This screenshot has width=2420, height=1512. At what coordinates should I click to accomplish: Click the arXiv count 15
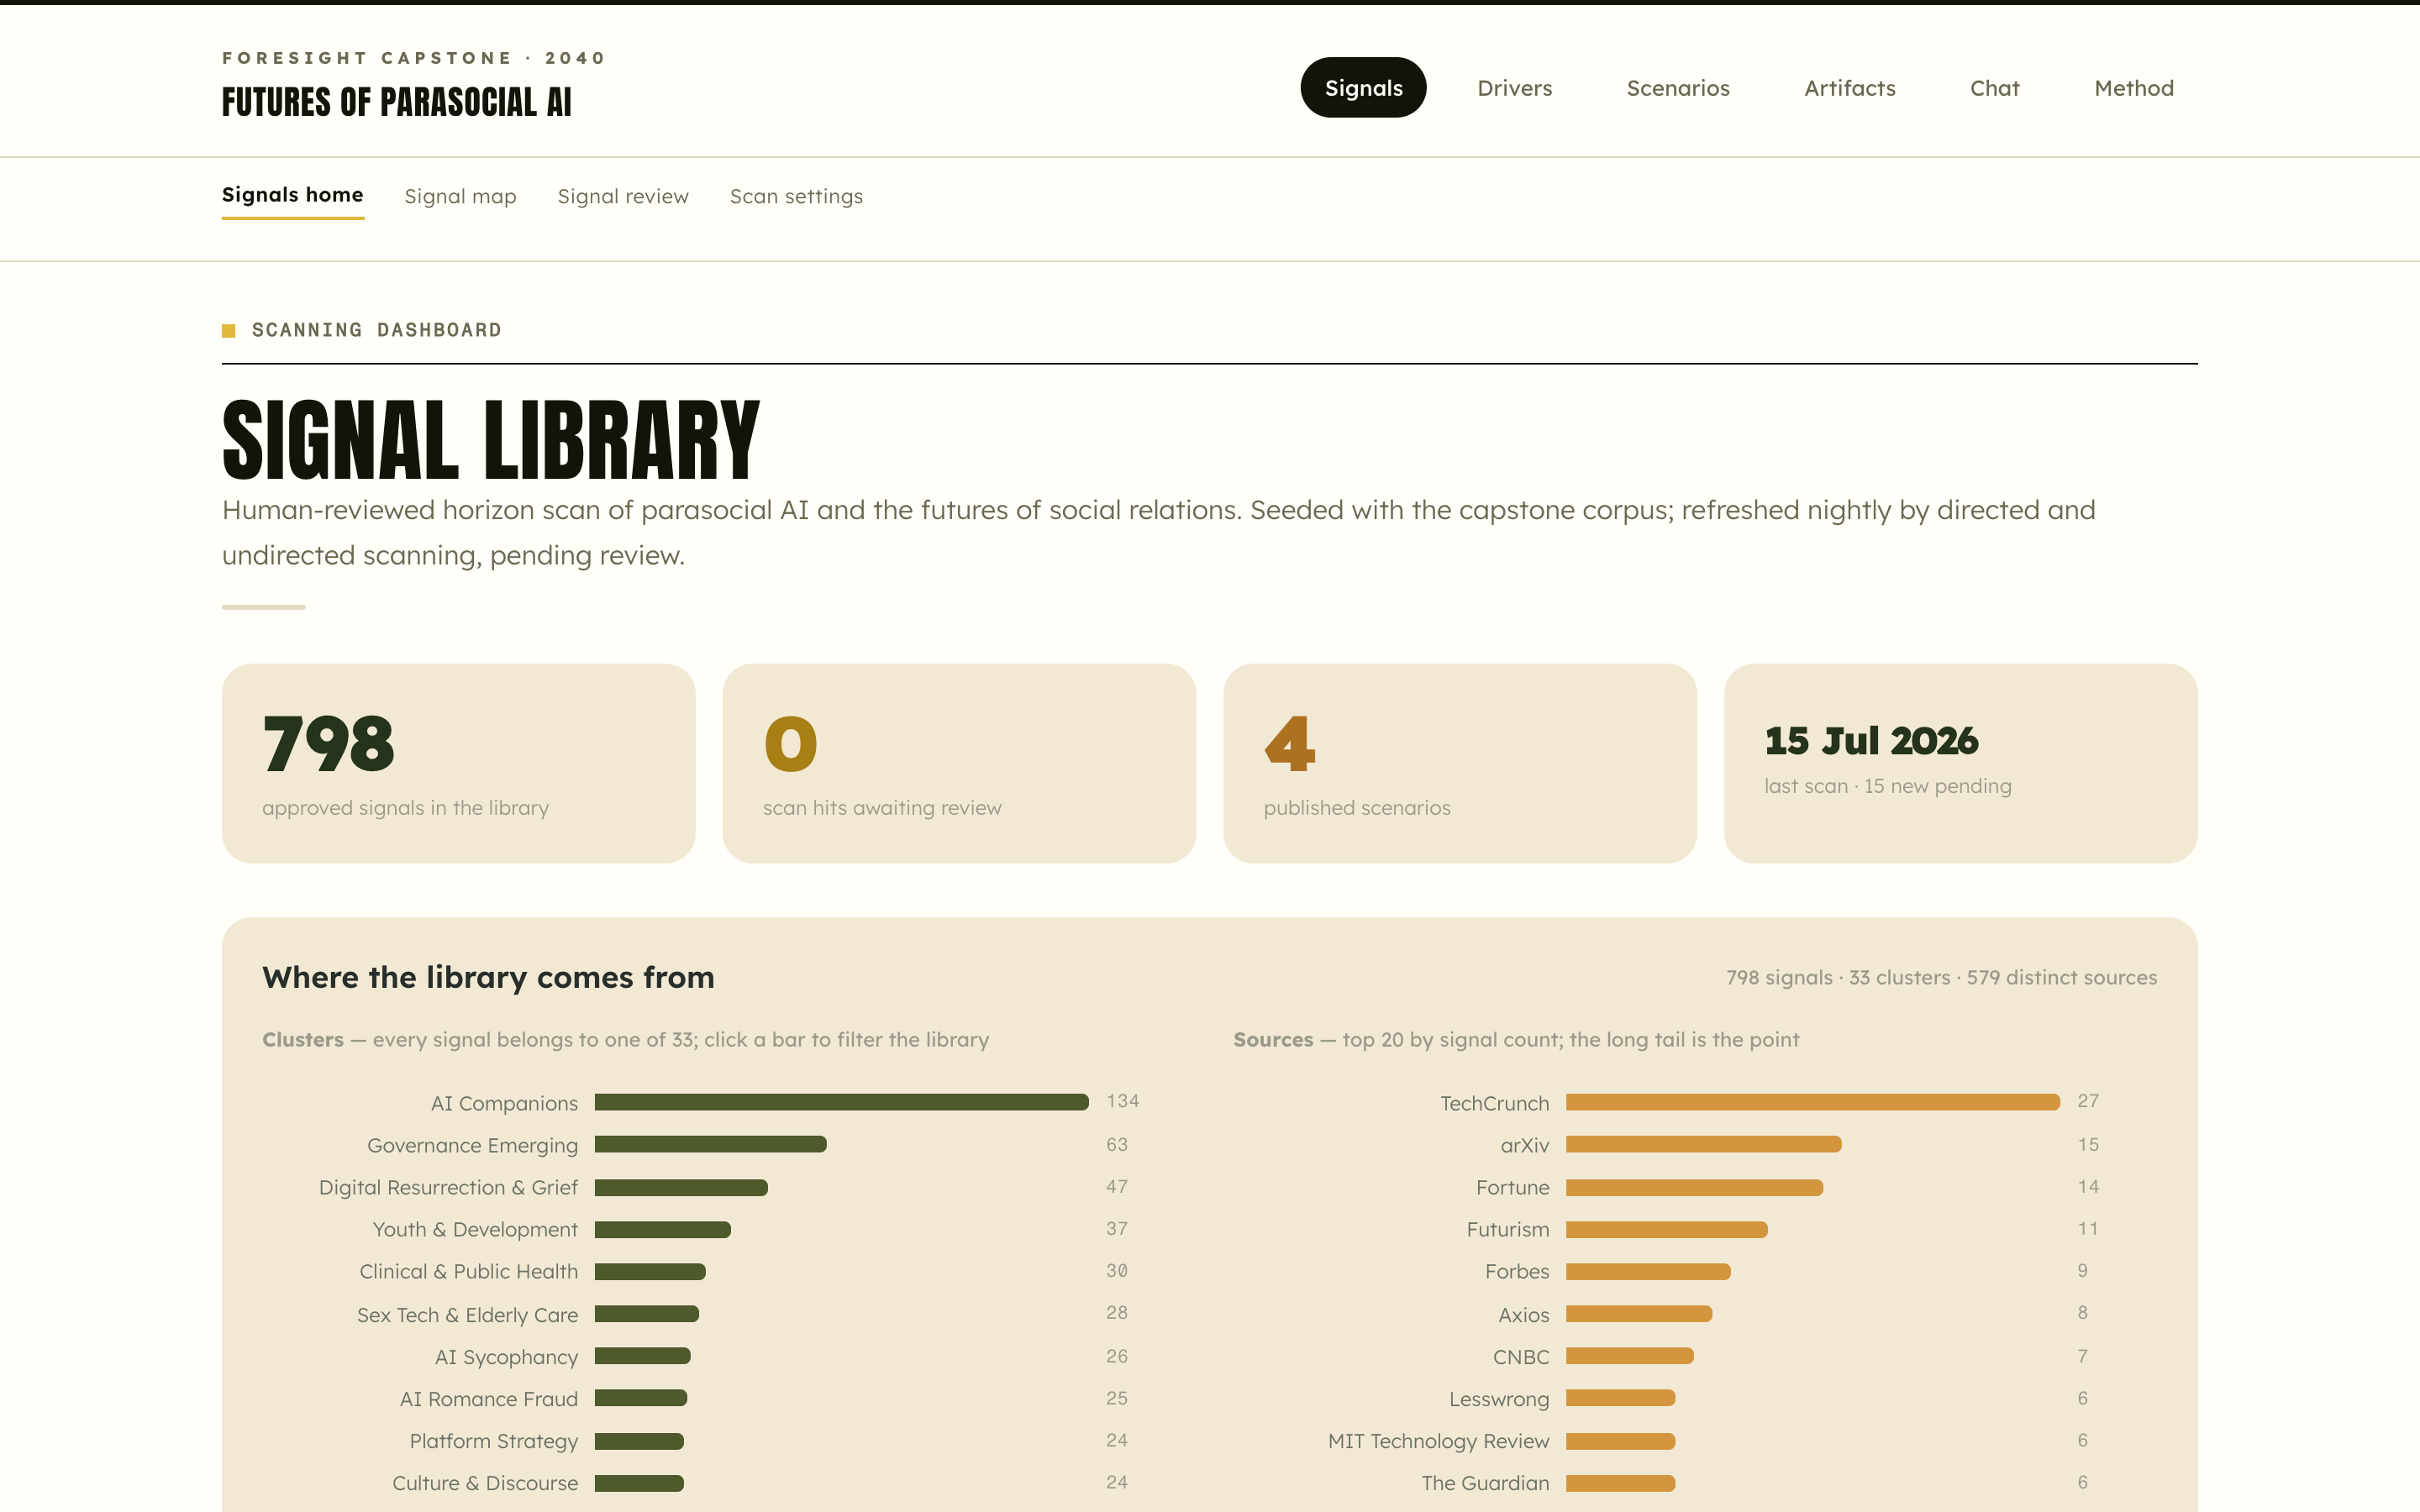2088,1144
